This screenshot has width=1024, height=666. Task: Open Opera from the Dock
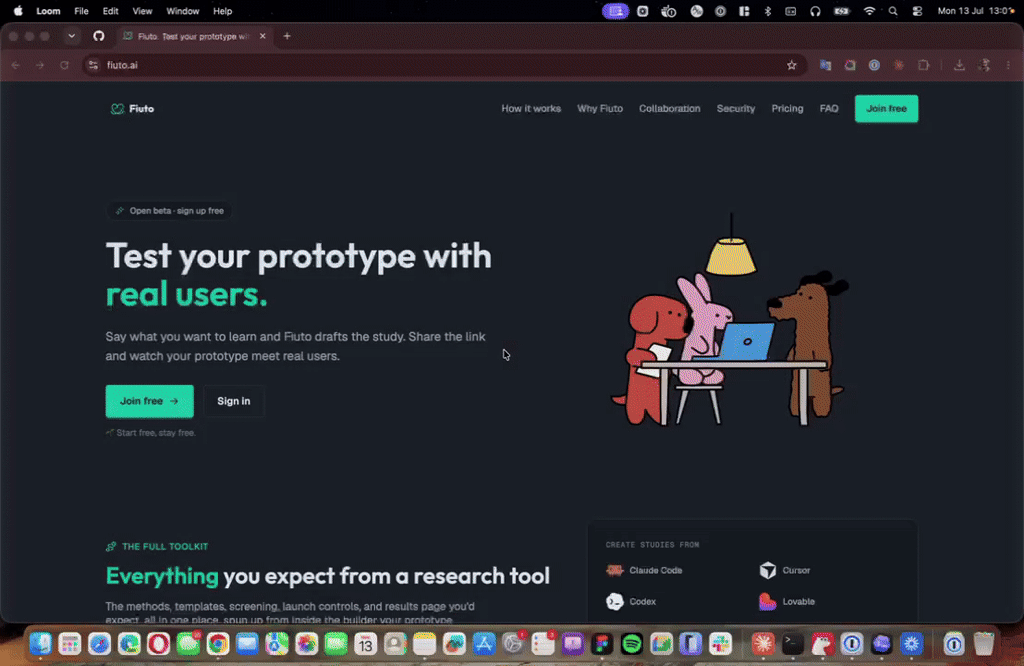[x=159, y=644]
